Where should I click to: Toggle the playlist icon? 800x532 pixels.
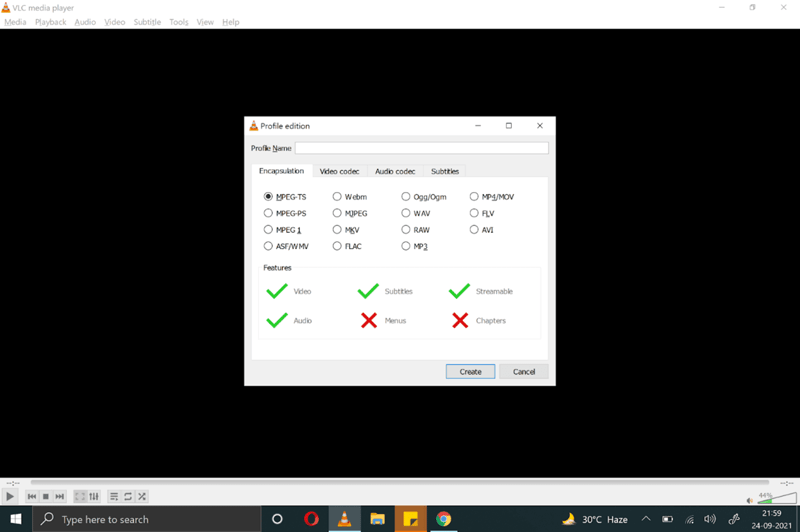point(114,496)
